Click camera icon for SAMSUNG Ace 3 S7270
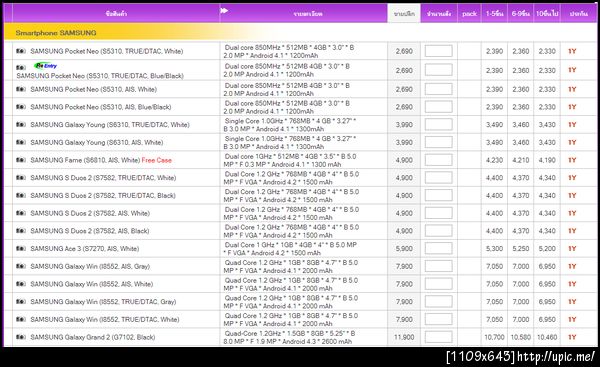Viewport: 600px width, 367px height. coord(21,248)
